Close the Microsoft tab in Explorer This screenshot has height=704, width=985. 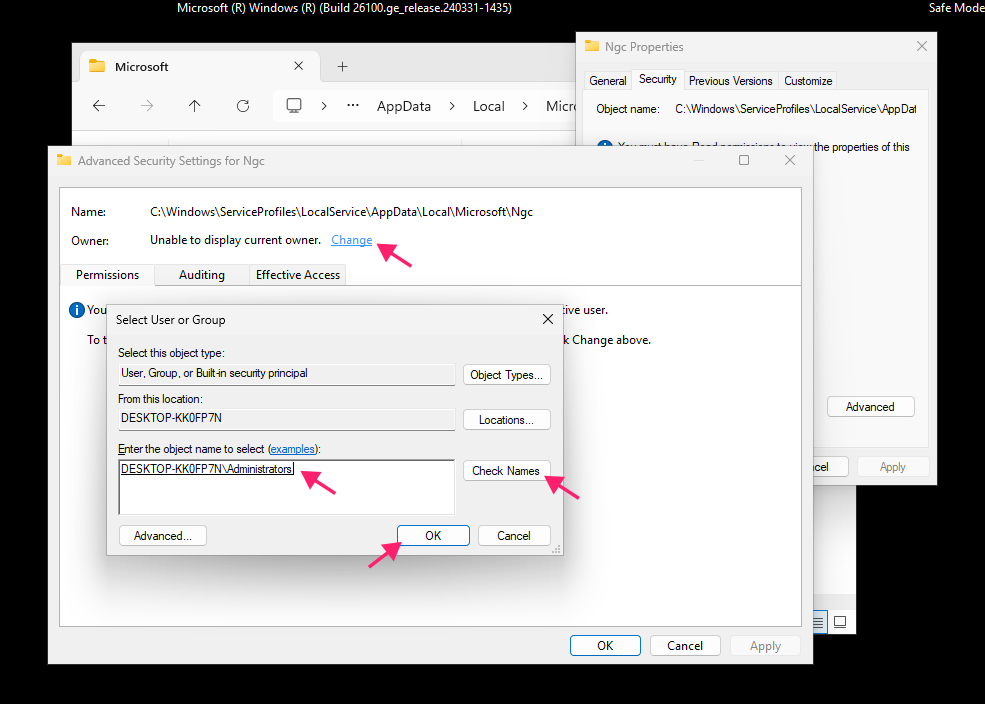click(298, 66)
